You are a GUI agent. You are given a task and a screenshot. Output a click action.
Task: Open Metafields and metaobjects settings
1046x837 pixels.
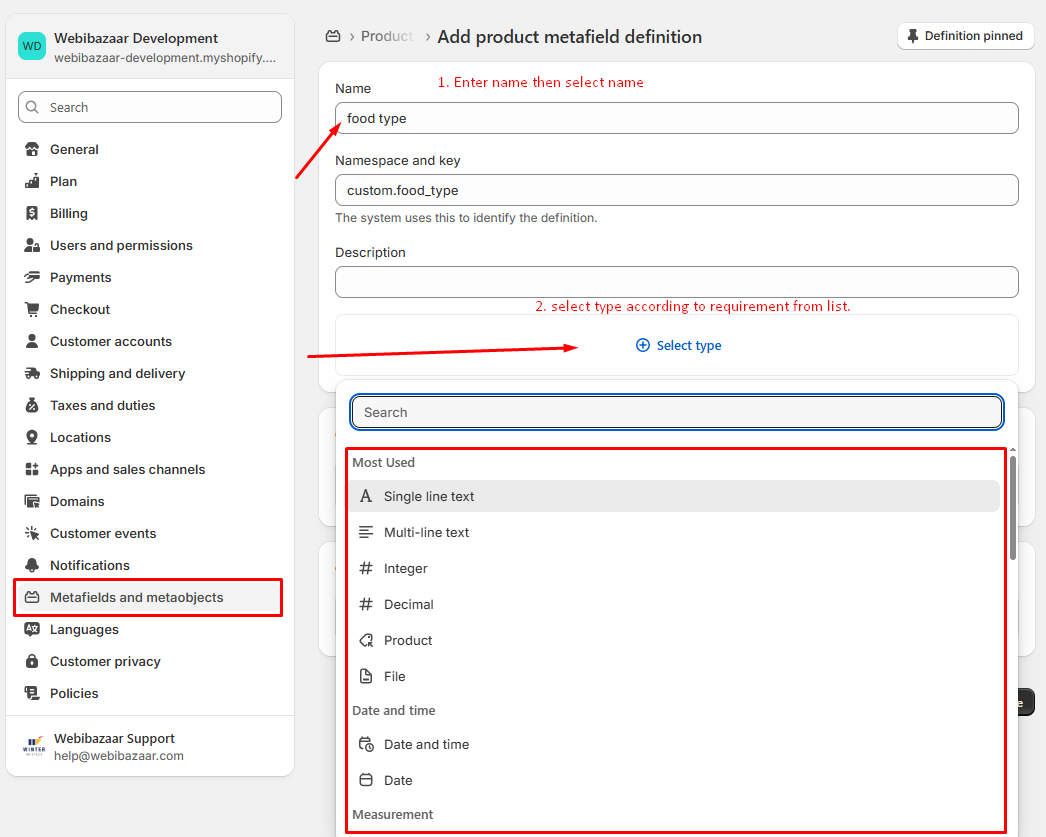[x=137, y=598]
